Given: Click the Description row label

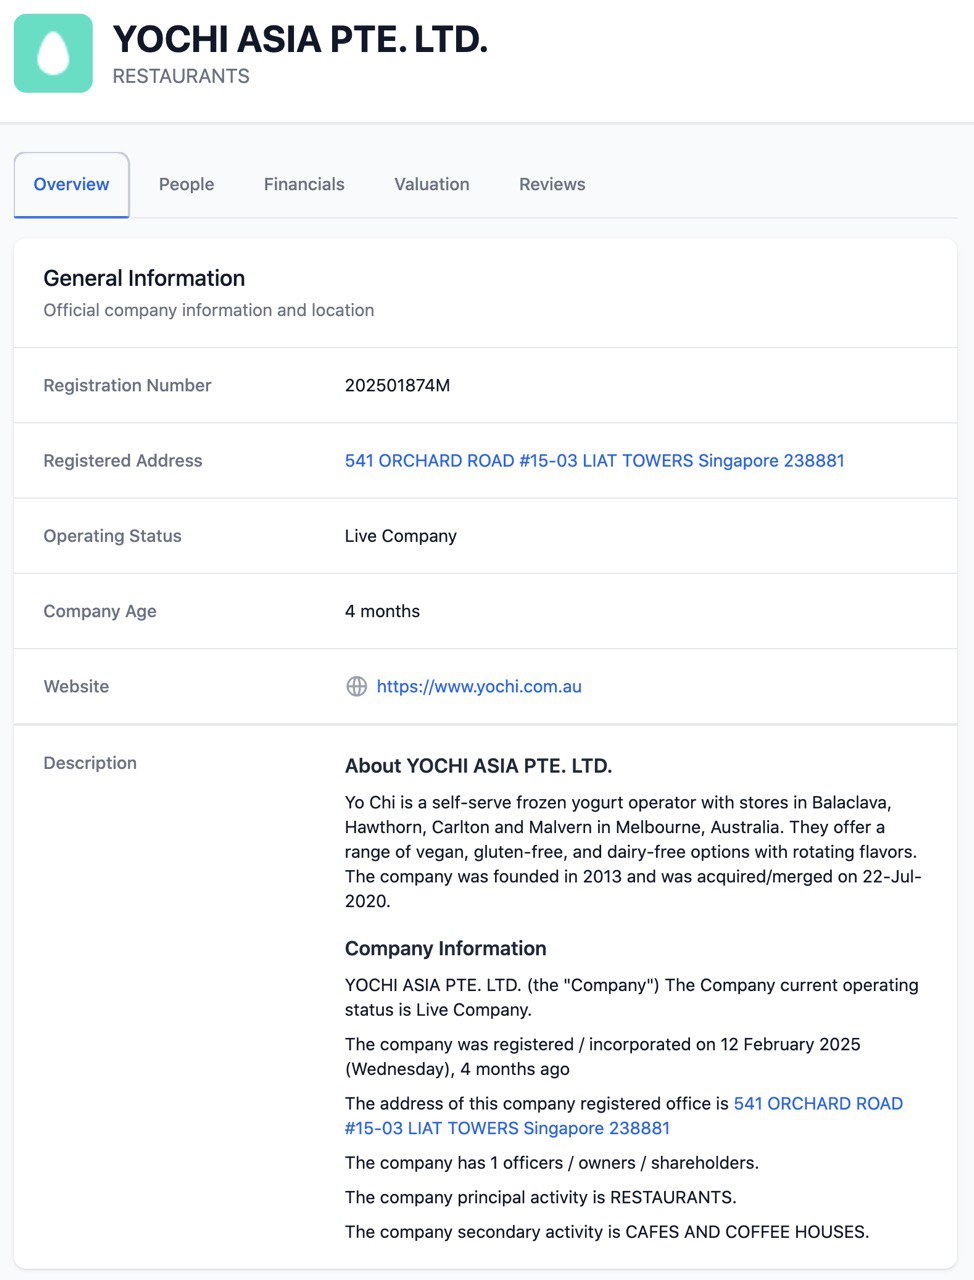Looking at the screenshot, I should click(x=90, y=763).
